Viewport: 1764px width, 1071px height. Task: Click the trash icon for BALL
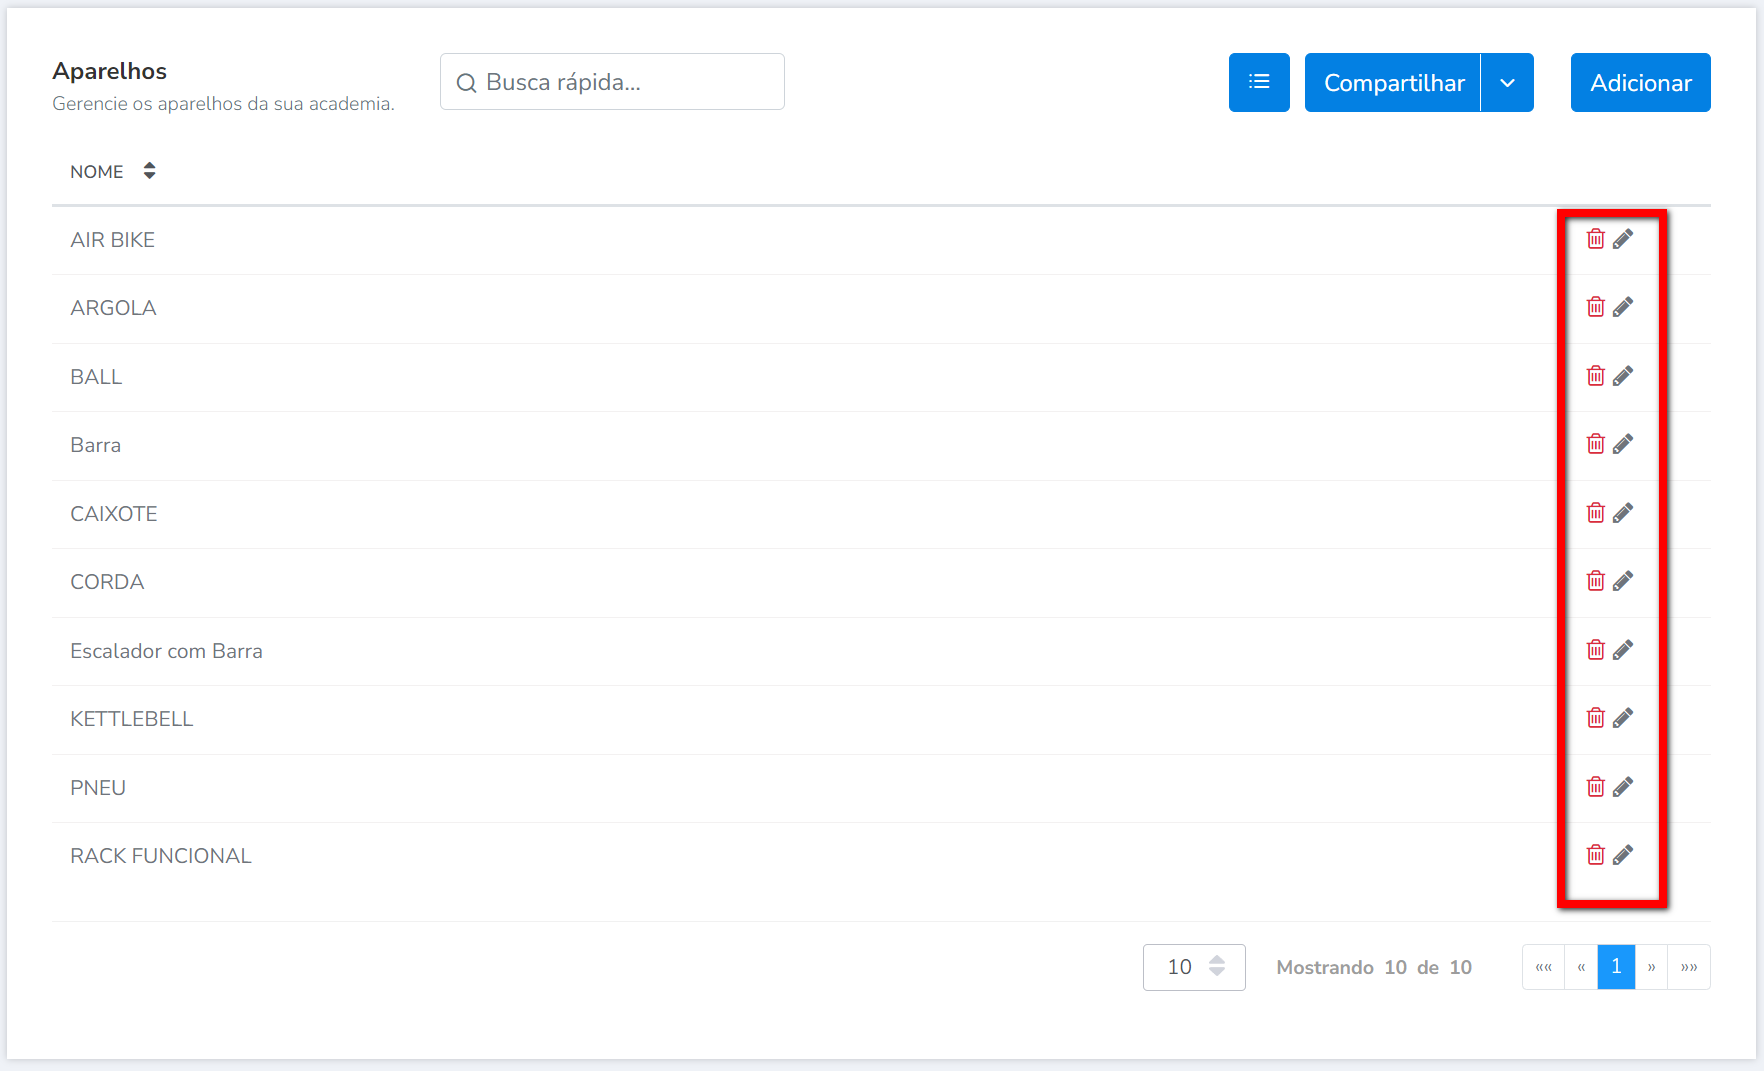pyautogui.click(x=1595, y=376)
